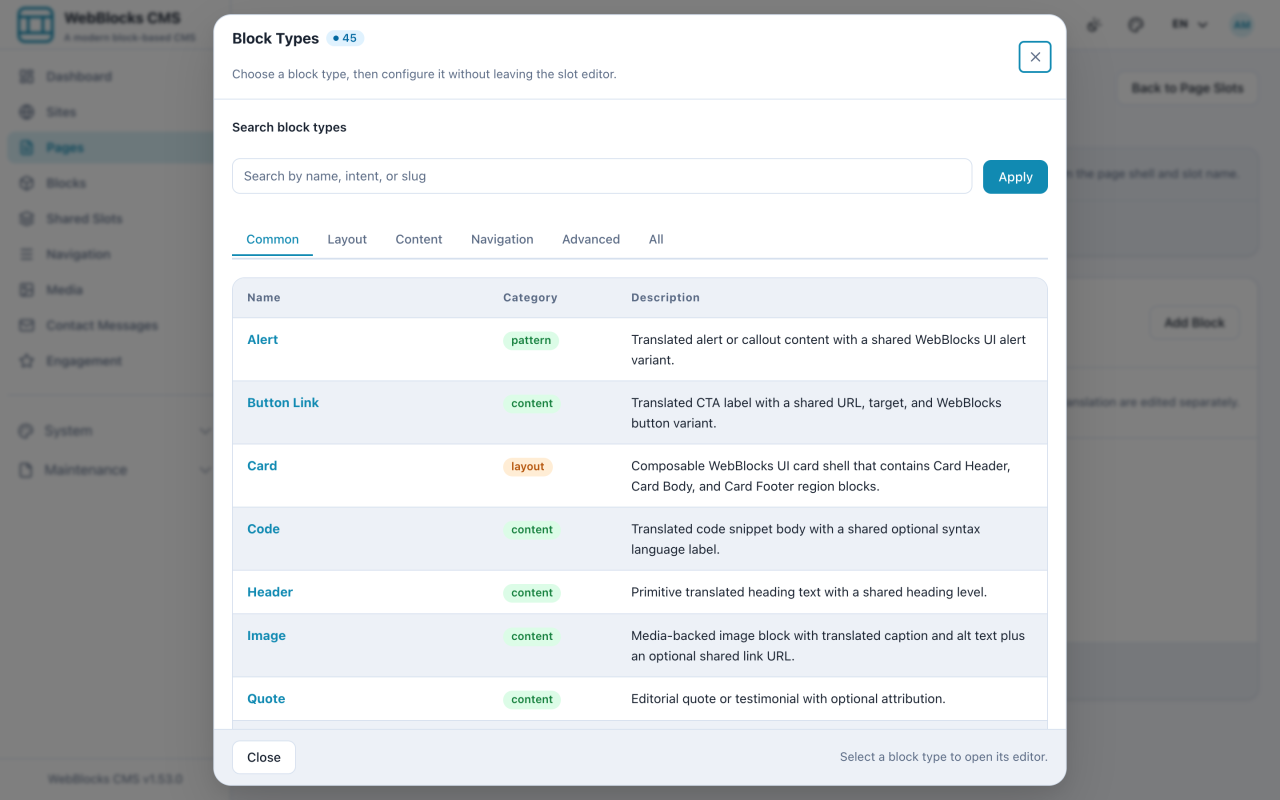Click the Quote row description text
Image resolution: width=1280 pixels, height=800 pixels.
(788, 699)
